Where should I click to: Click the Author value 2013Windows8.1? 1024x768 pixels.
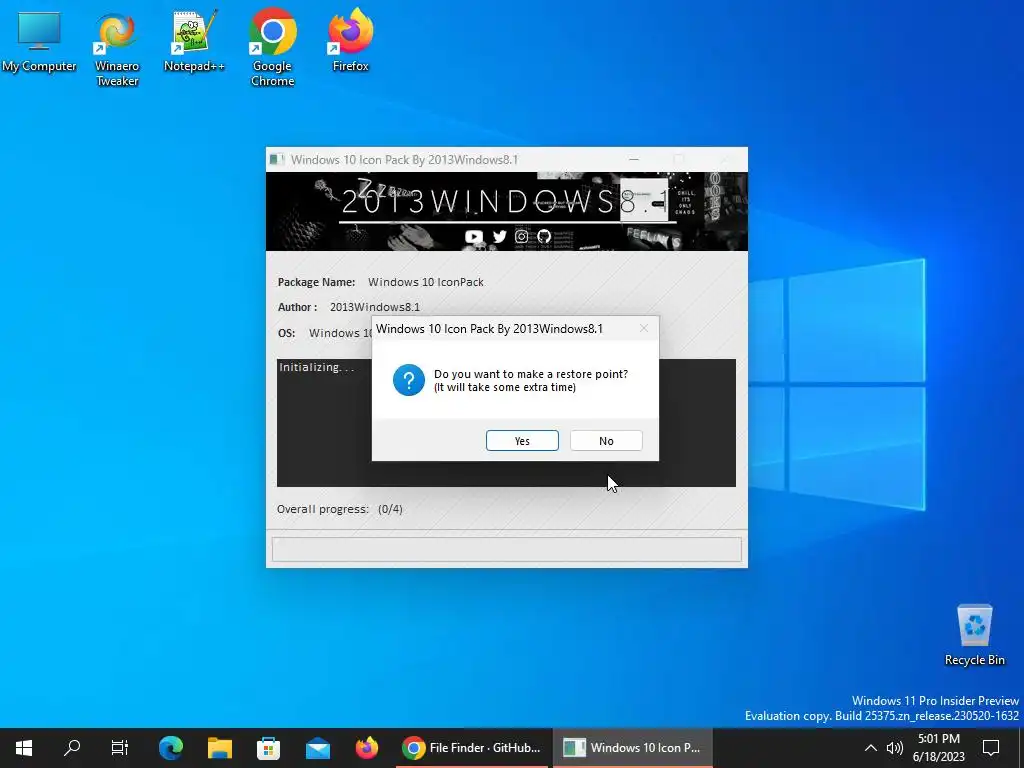[x=375, y=307]
